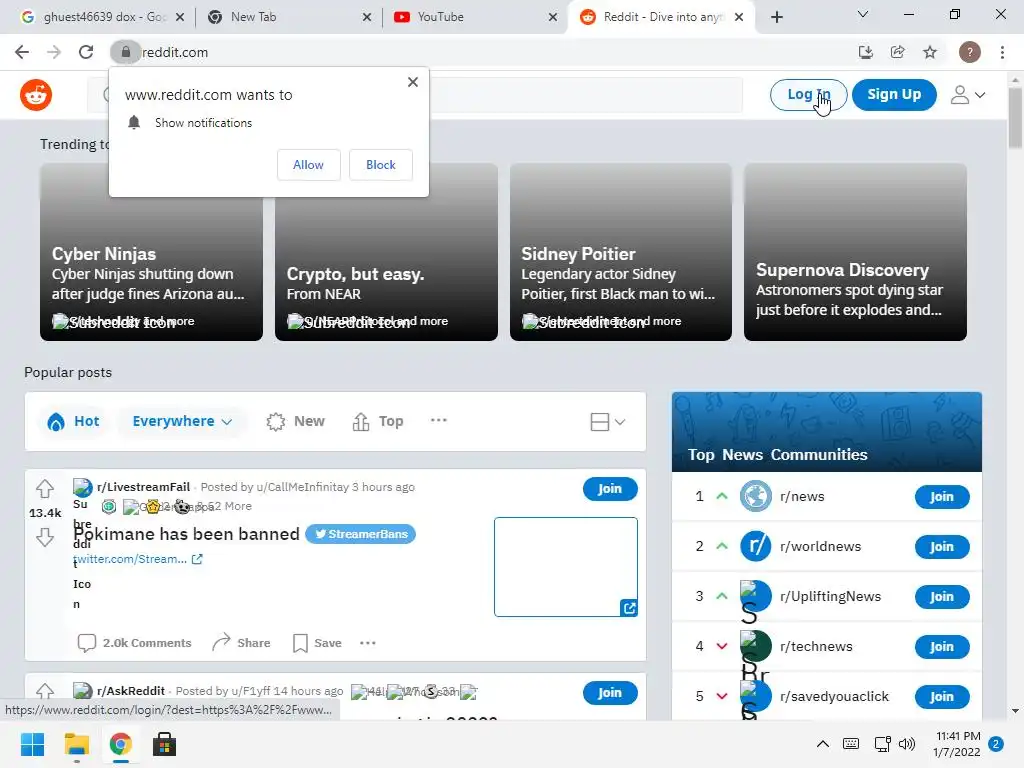The height and width of the screenshot is (768, 1024).
Task: Open Microsoft Store from the taskbar
Action: [x=164, y=744]
